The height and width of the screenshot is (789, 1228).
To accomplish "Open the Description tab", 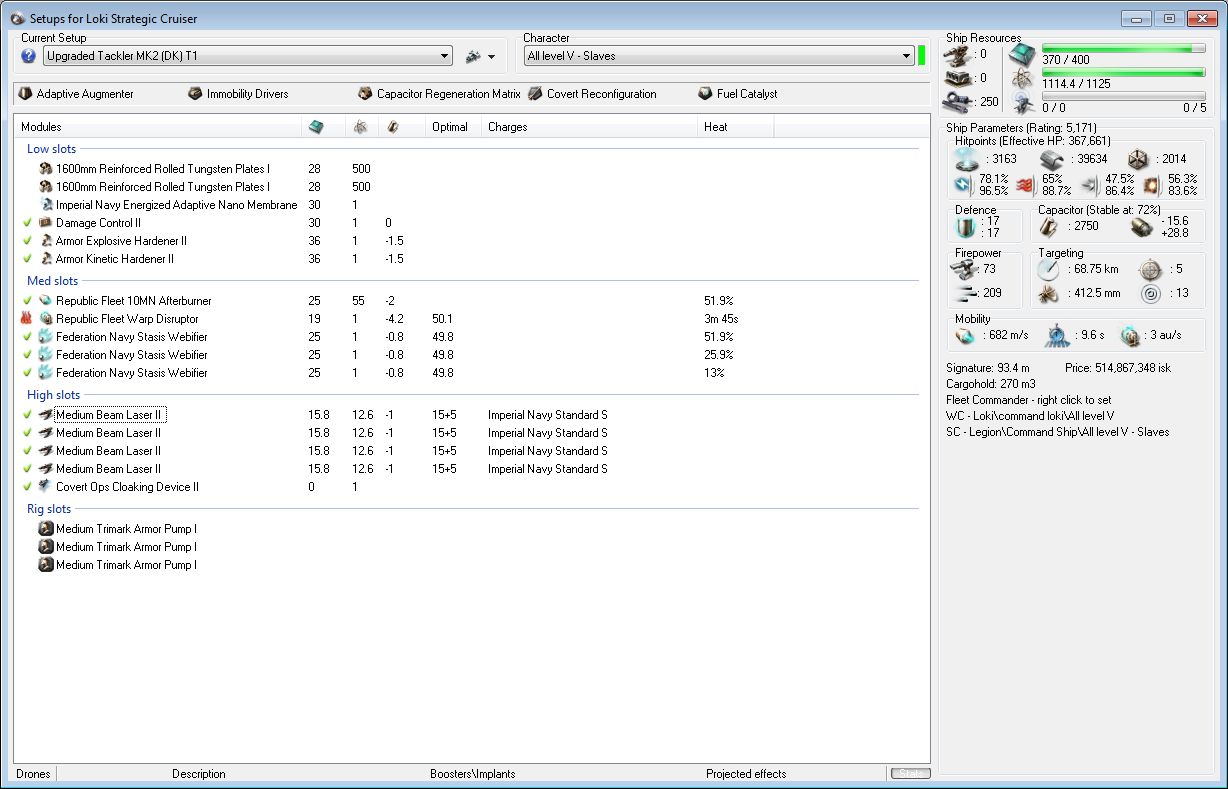I will click(199, 773).
